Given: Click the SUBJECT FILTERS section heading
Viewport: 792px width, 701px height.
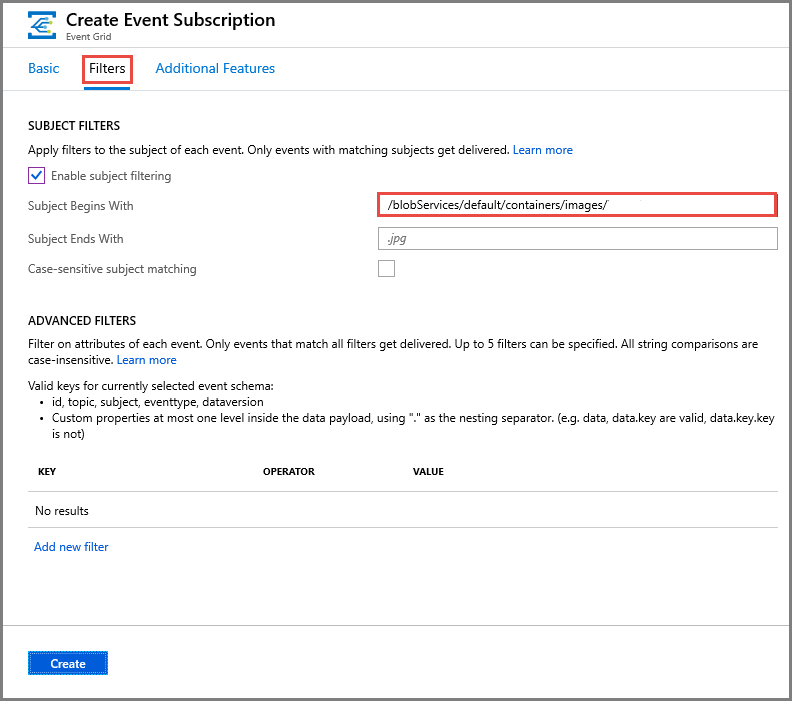Looking at the screenshot, I should coord(74,126).
